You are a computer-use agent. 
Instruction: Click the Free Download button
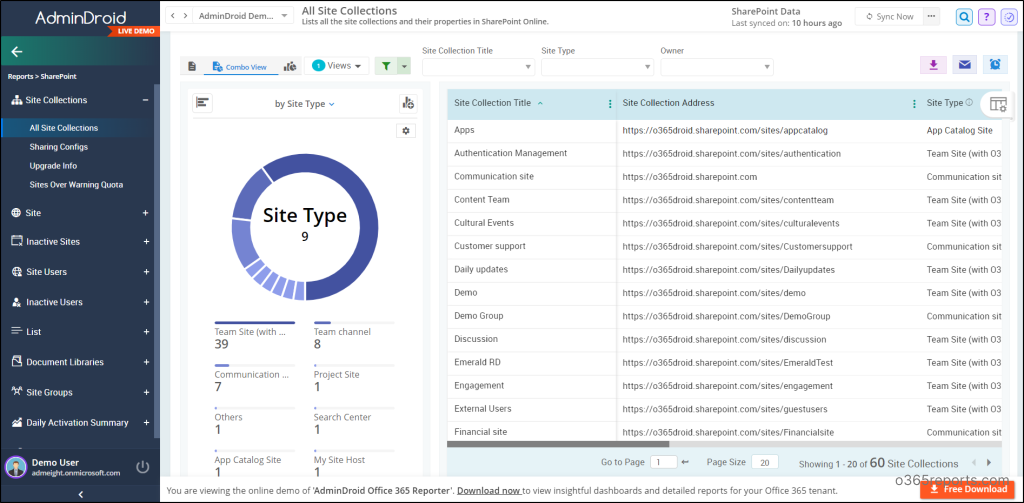(967, 489)
